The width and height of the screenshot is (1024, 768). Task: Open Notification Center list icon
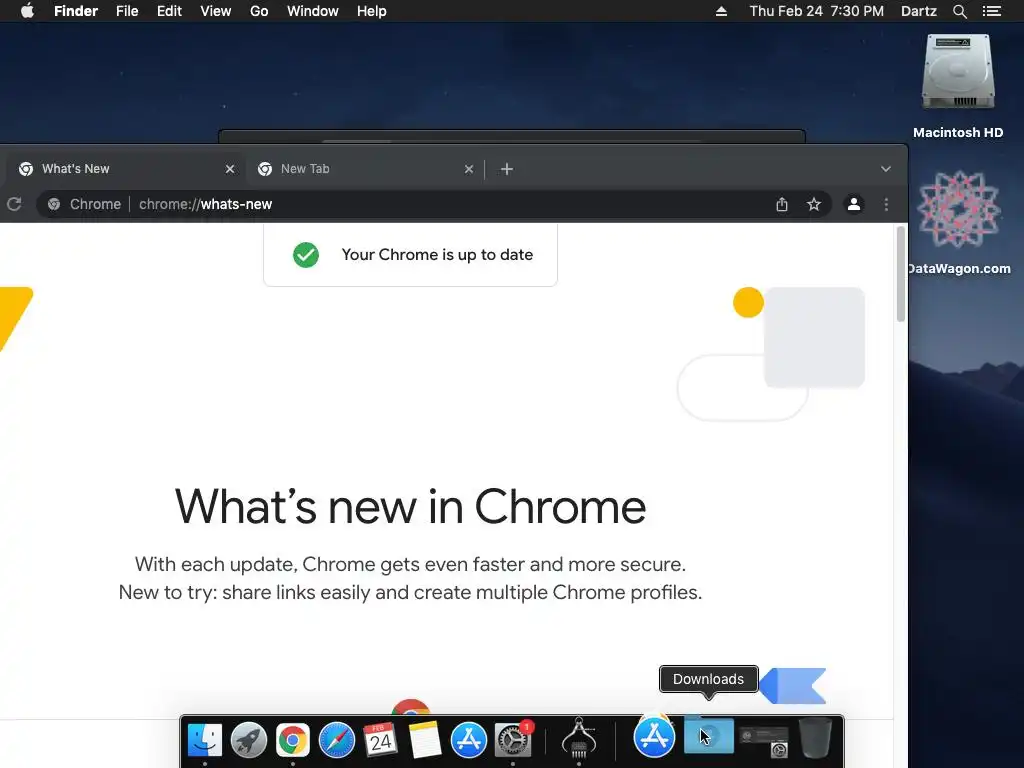991,11
